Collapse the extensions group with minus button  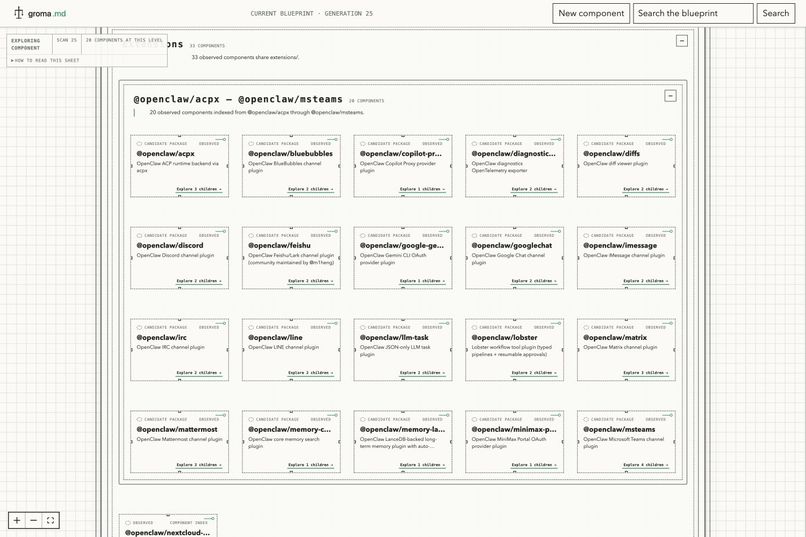point(682,41)
